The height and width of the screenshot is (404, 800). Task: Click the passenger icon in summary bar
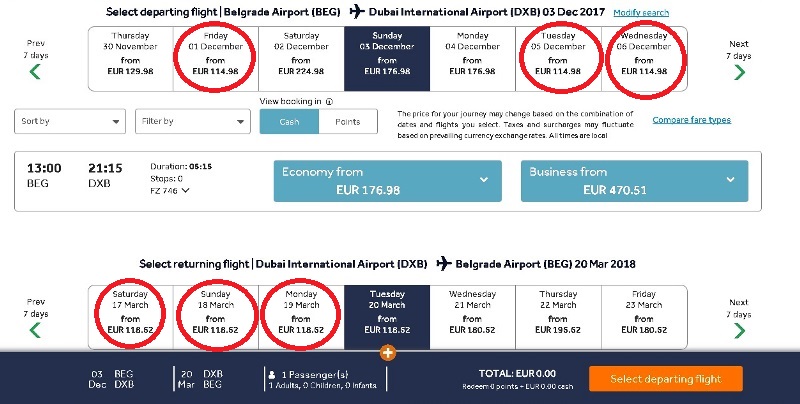[x=272, y=378]
